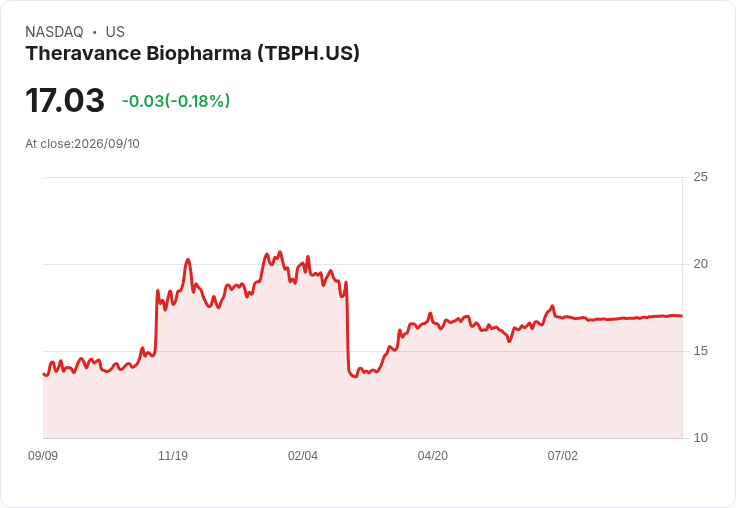Click the chart line's right endpoint

point(682,316)
